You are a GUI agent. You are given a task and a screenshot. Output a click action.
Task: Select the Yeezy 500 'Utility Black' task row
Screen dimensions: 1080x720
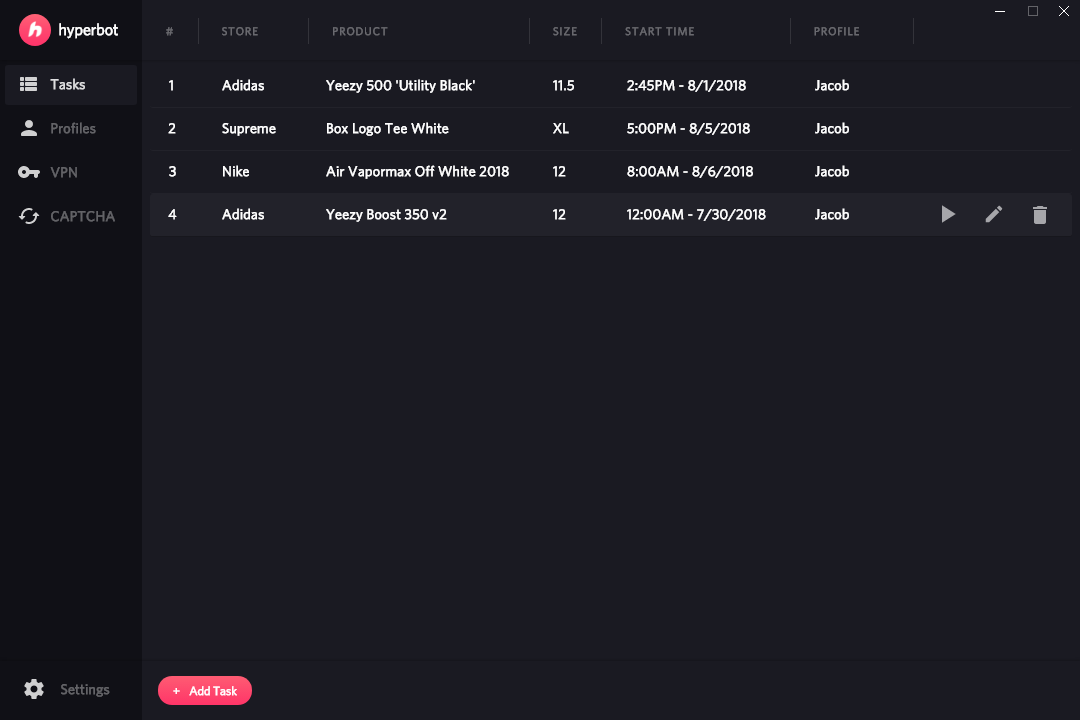[x=610, y=85]
